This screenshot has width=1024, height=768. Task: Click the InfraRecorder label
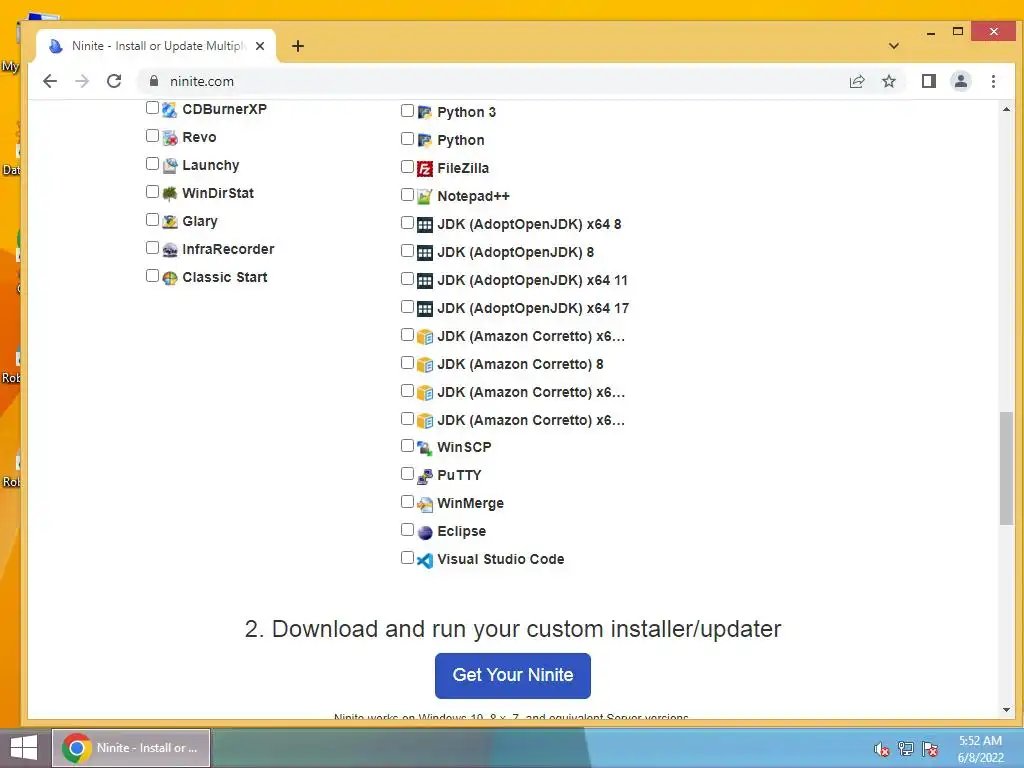point(228,249)
